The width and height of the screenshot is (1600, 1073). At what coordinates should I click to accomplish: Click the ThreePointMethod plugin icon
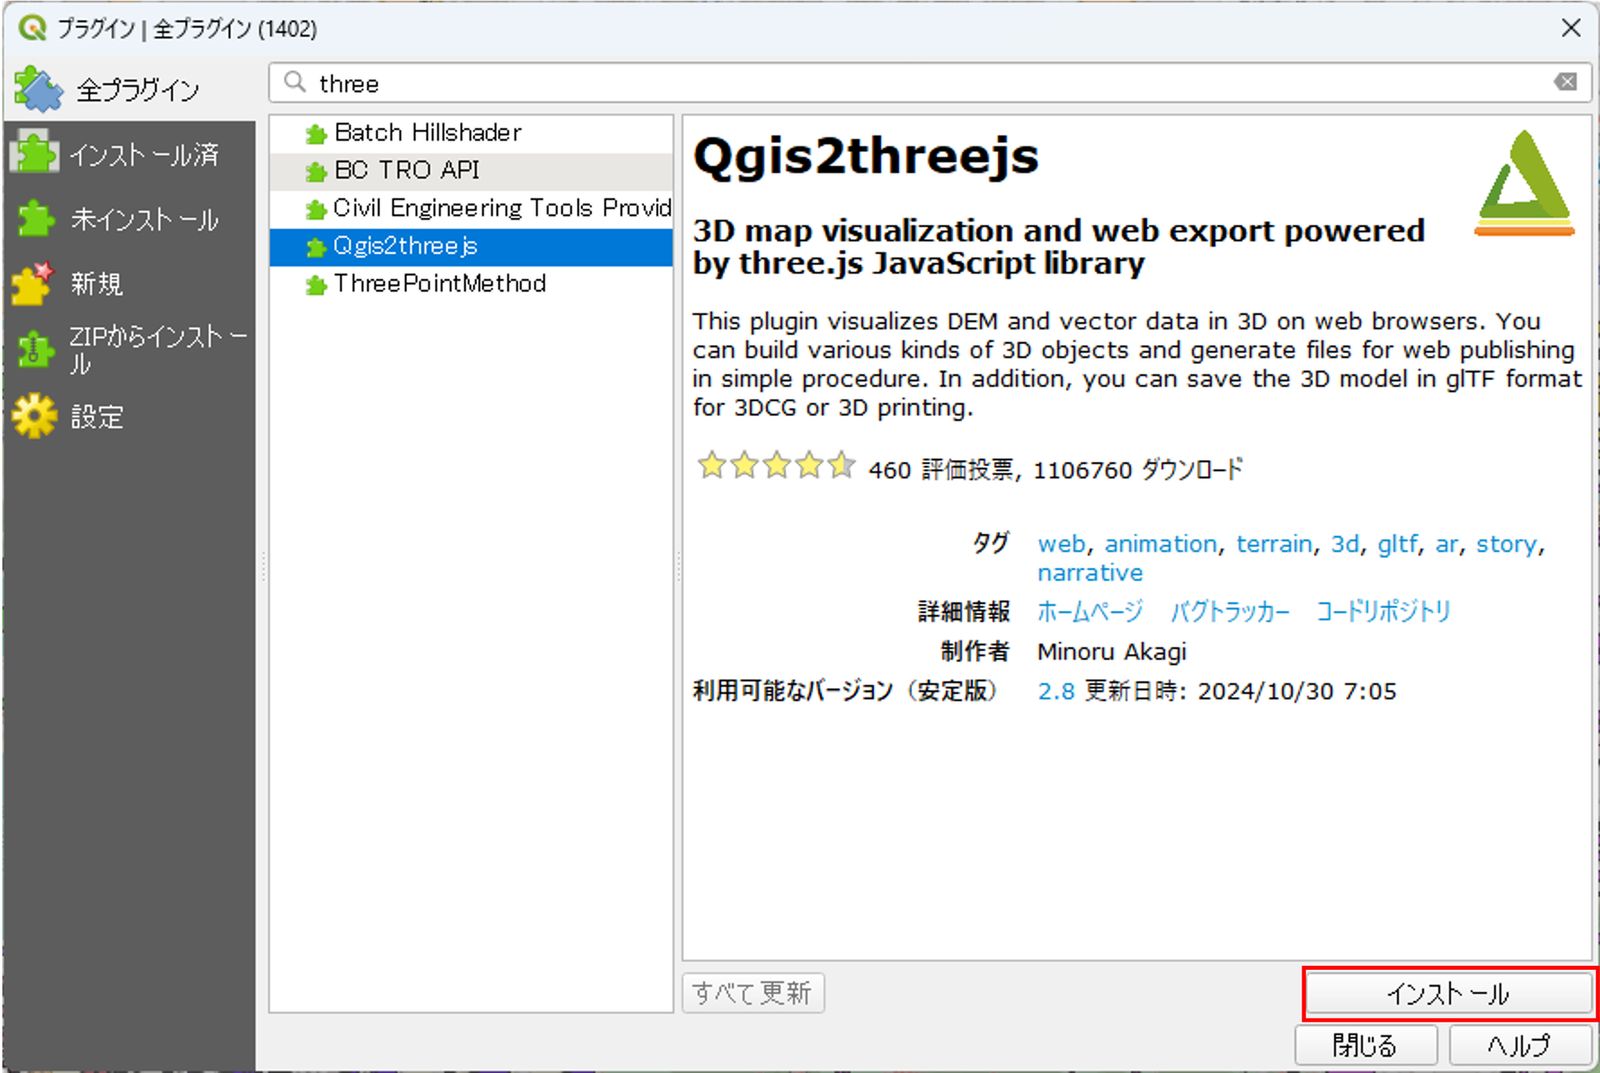coord(316,285)
